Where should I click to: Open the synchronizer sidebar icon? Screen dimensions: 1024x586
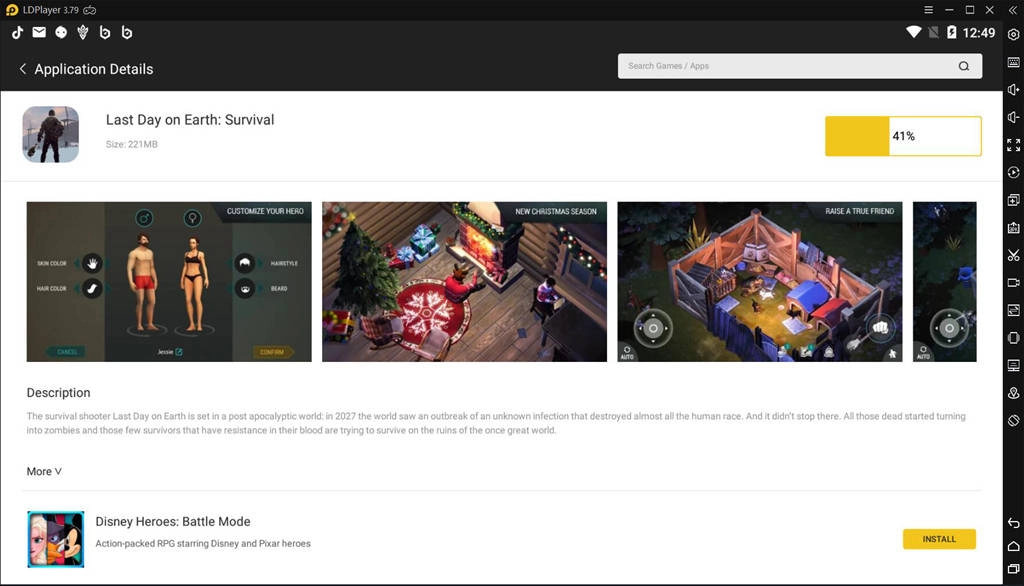pos(1014,310)
